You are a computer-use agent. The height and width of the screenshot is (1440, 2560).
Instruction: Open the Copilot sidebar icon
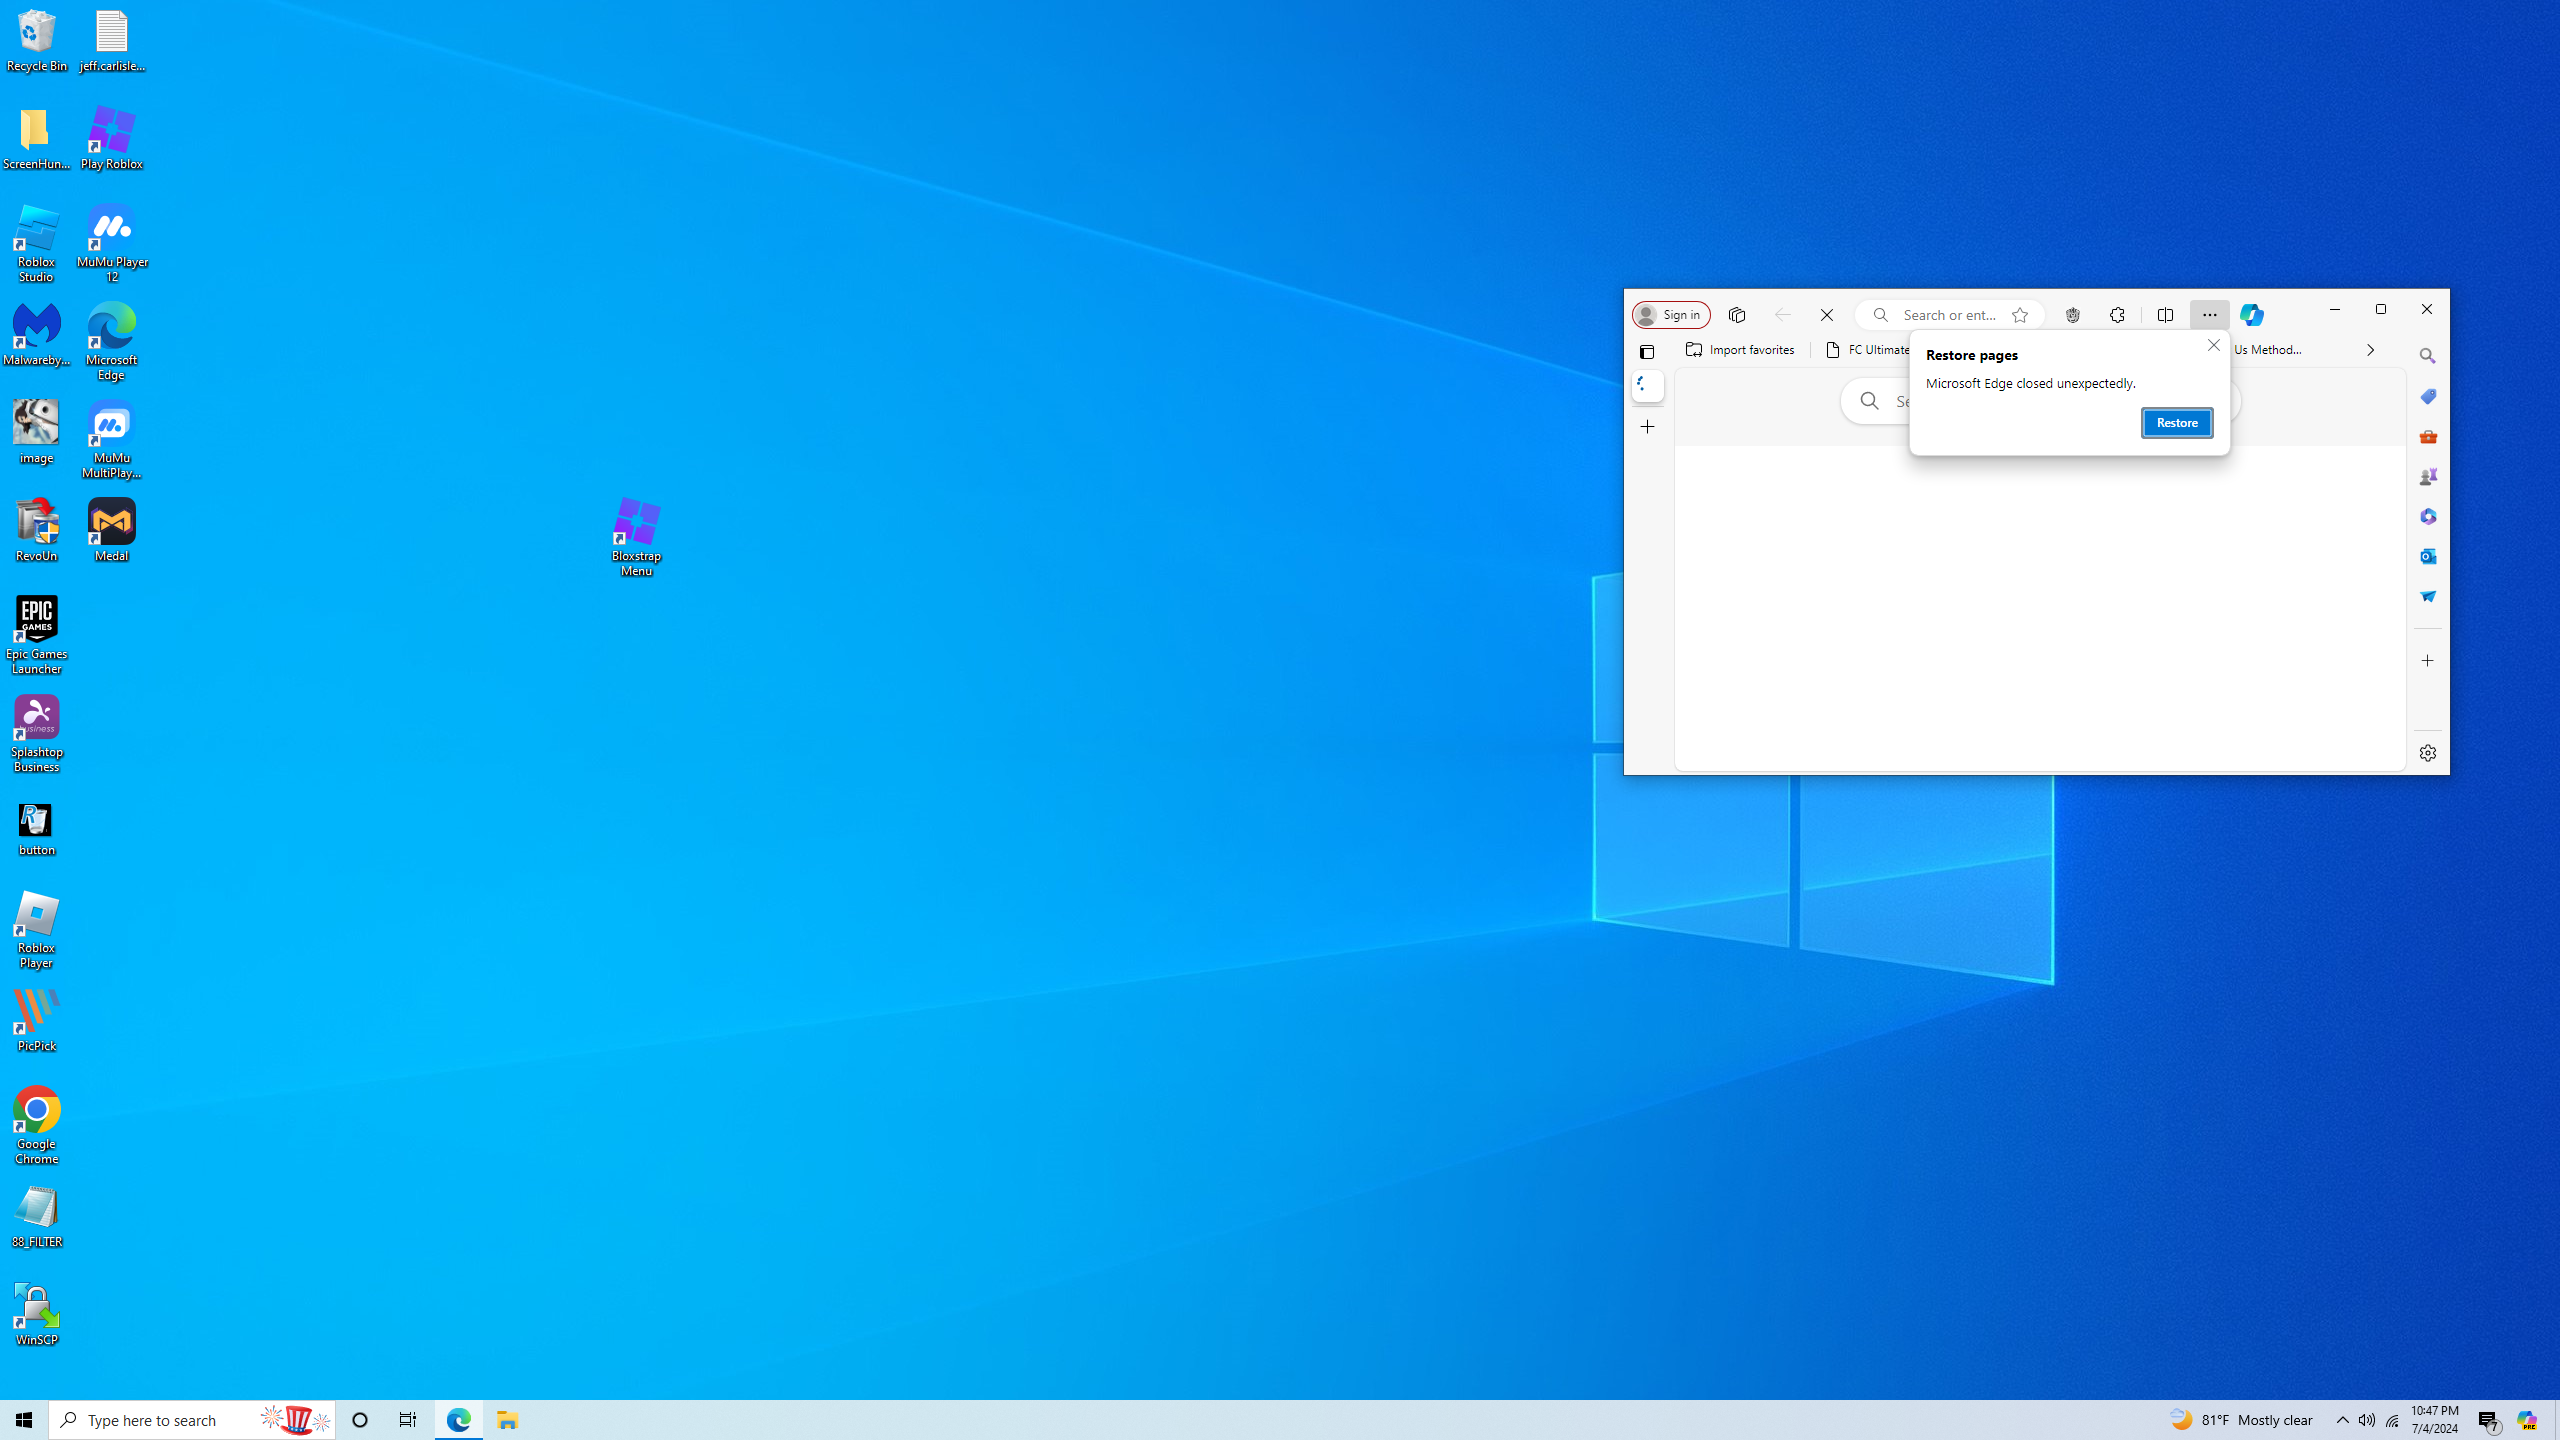pos(2251,315)
